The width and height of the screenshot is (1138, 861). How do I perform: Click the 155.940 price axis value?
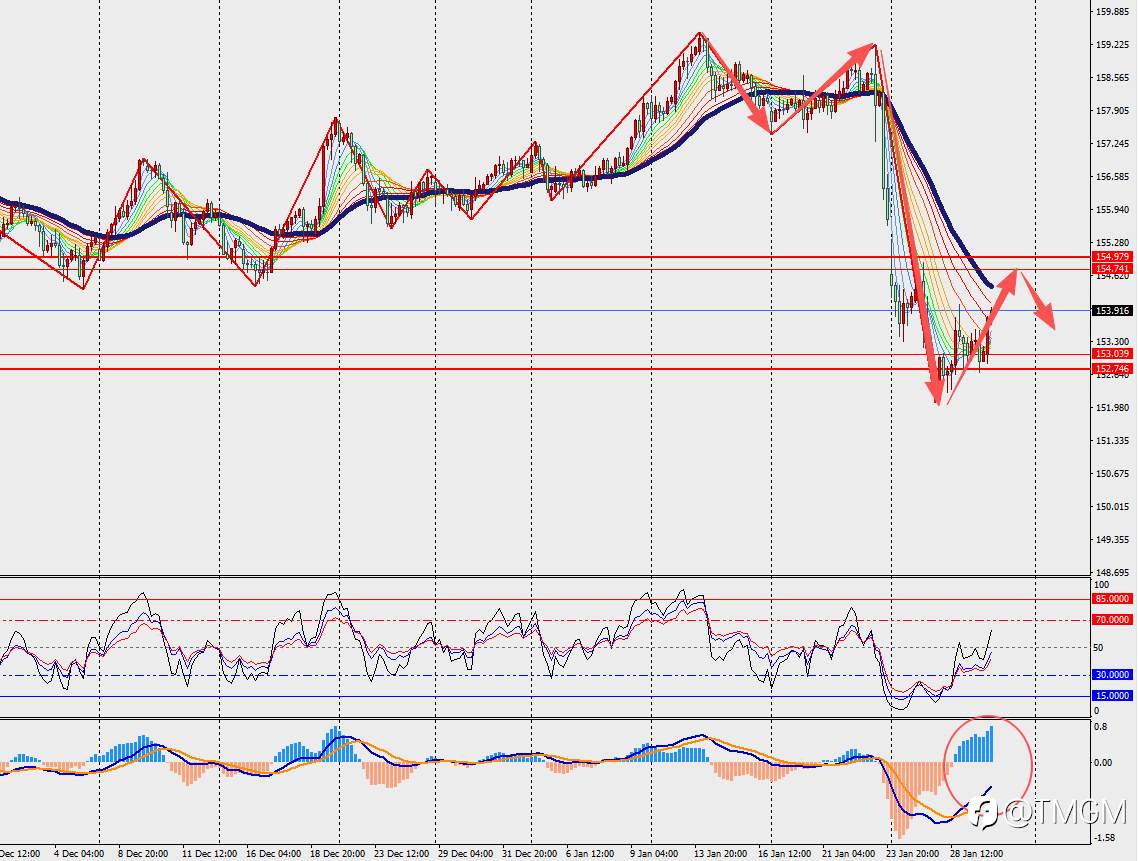1112,210
